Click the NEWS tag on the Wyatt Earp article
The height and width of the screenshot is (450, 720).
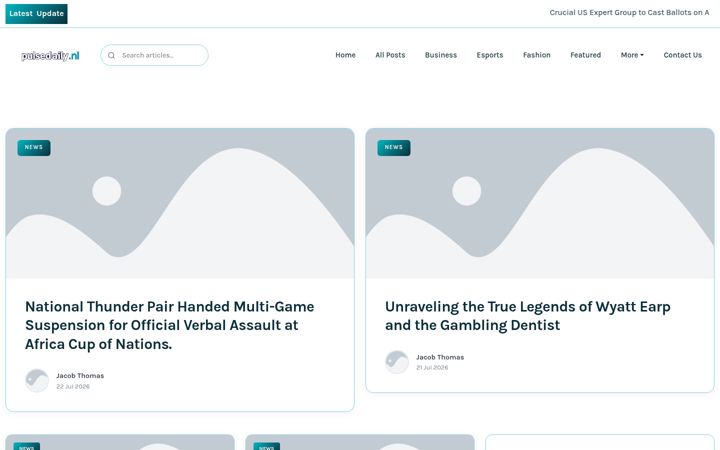click(394, 148)
